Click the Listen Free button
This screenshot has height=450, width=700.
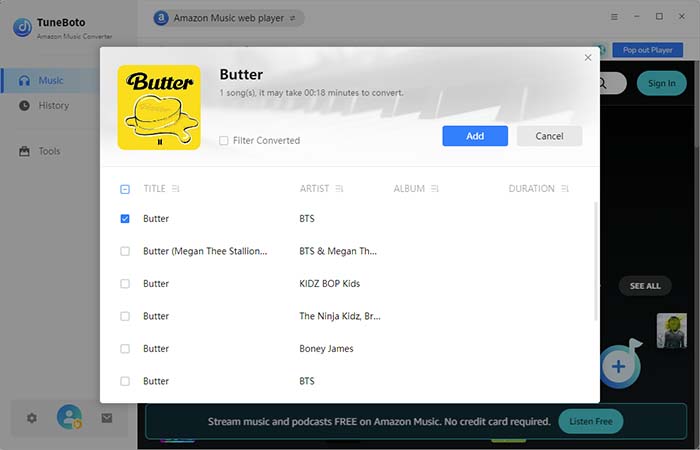(591, 421)
